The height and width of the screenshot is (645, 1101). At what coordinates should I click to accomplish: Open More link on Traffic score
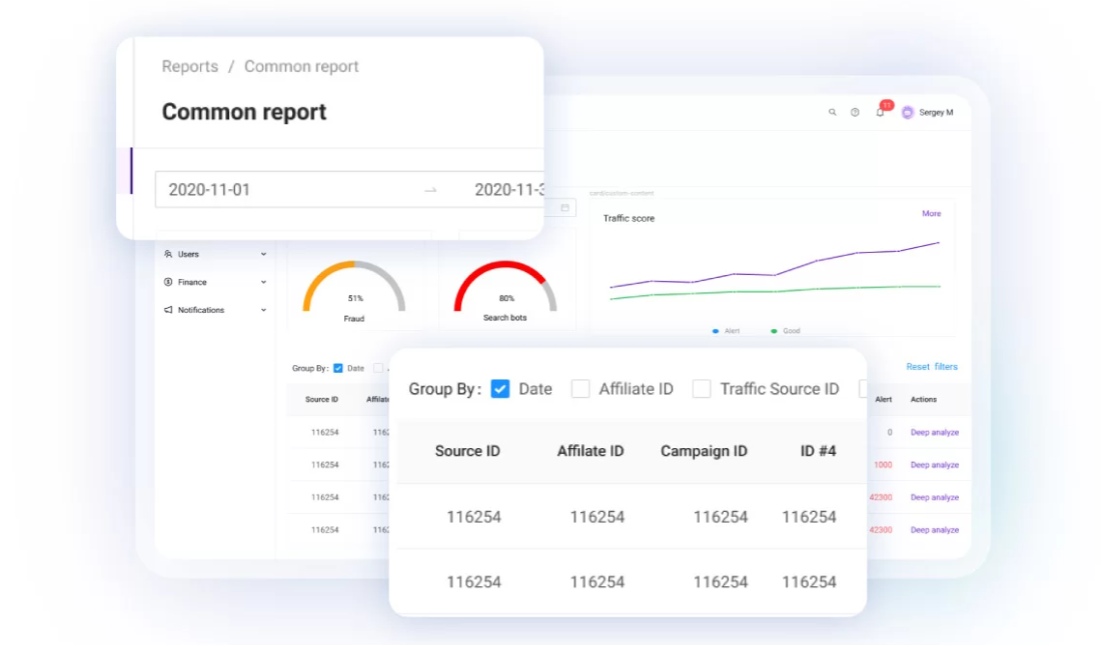[x=931, y=213]
